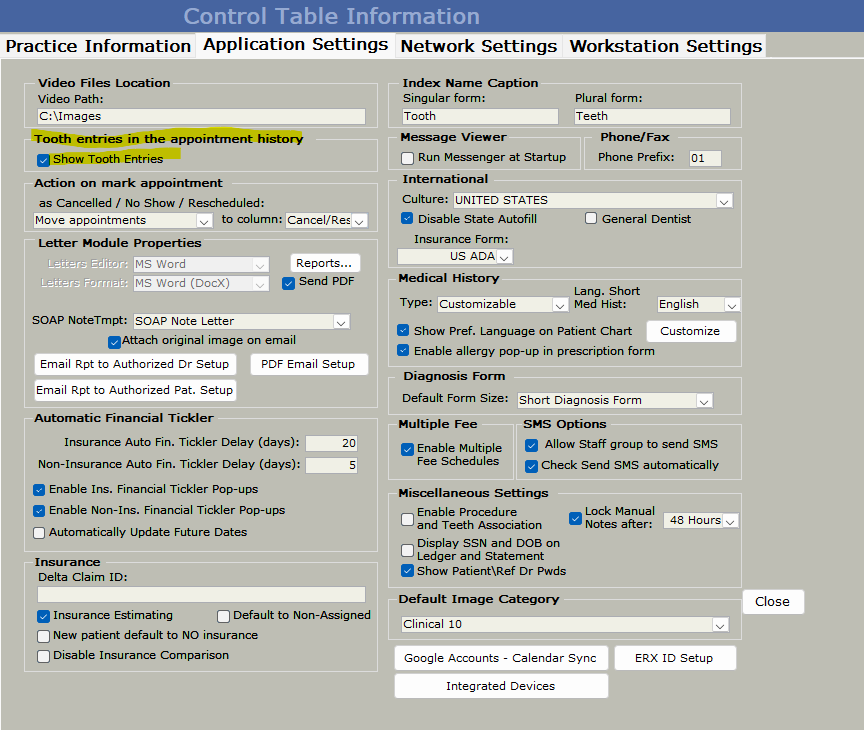Open Google Accounts - Calendar Sync
Screen dimensions: 864x730
pyautogui.click(x=500, y=658)
